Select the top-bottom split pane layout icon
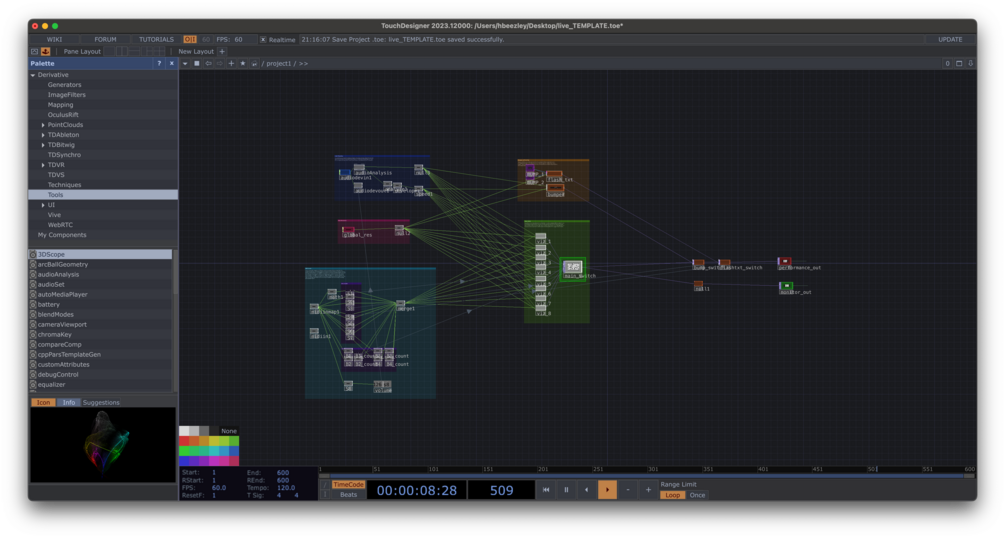This screenshot has width=1005, height=538. (x=134, y=51)
